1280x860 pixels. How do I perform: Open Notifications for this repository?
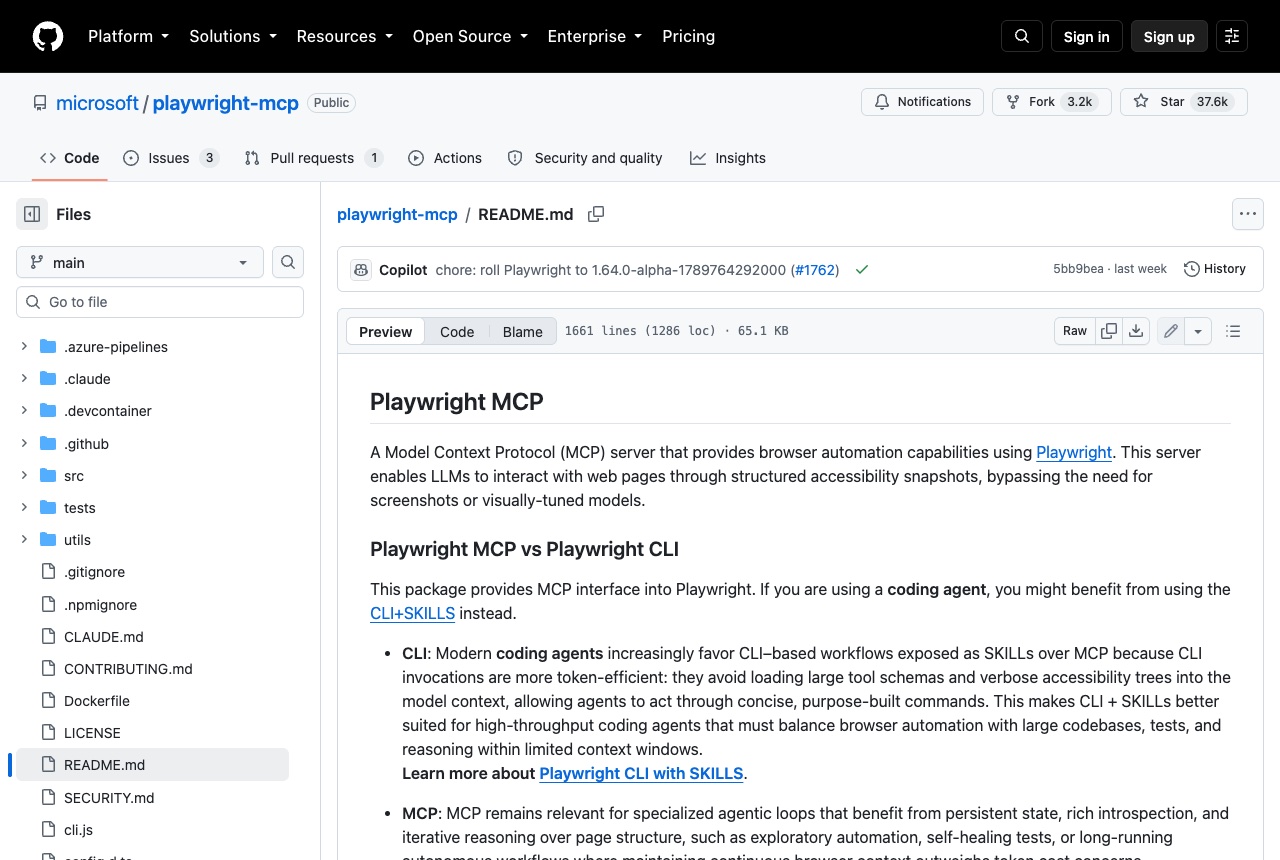click(x=922, y=102)
